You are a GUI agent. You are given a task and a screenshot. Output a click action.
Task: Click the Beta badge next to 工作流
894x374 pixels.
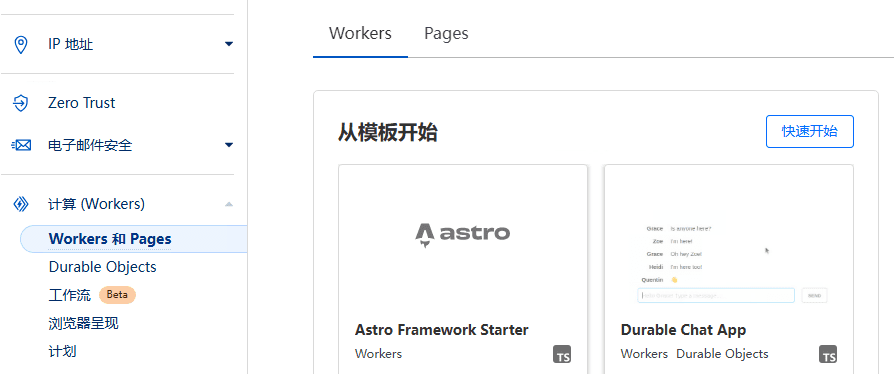(117, 295)
